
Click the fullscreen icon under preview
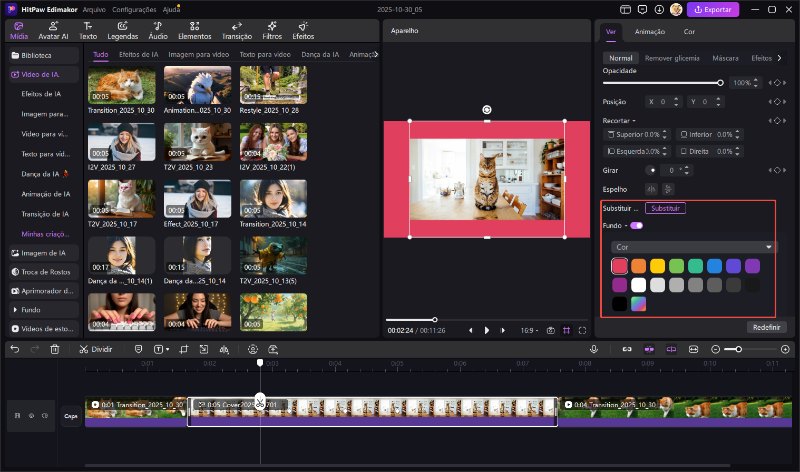[x=582, y=331]
